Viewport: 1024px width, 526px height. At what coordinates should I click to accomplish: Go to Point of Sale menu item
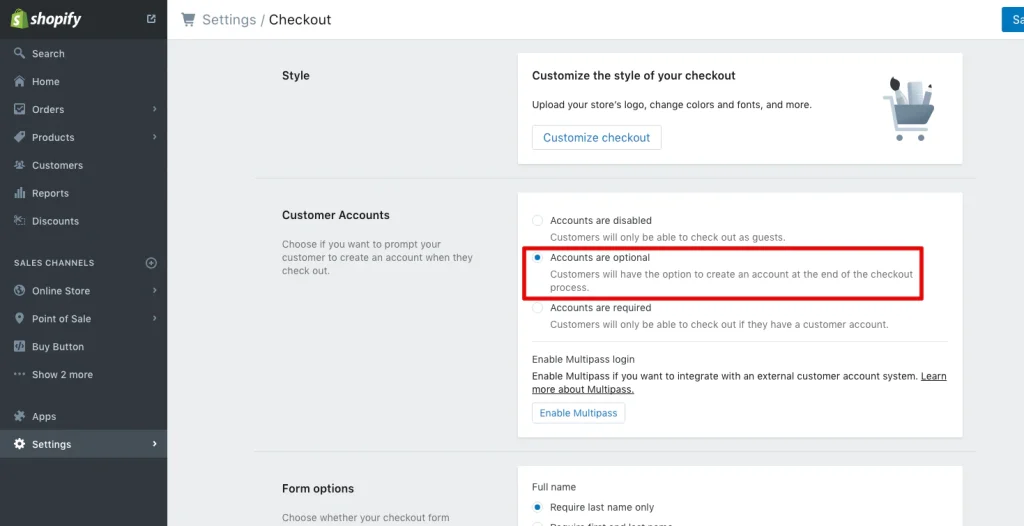coord(61,319)
